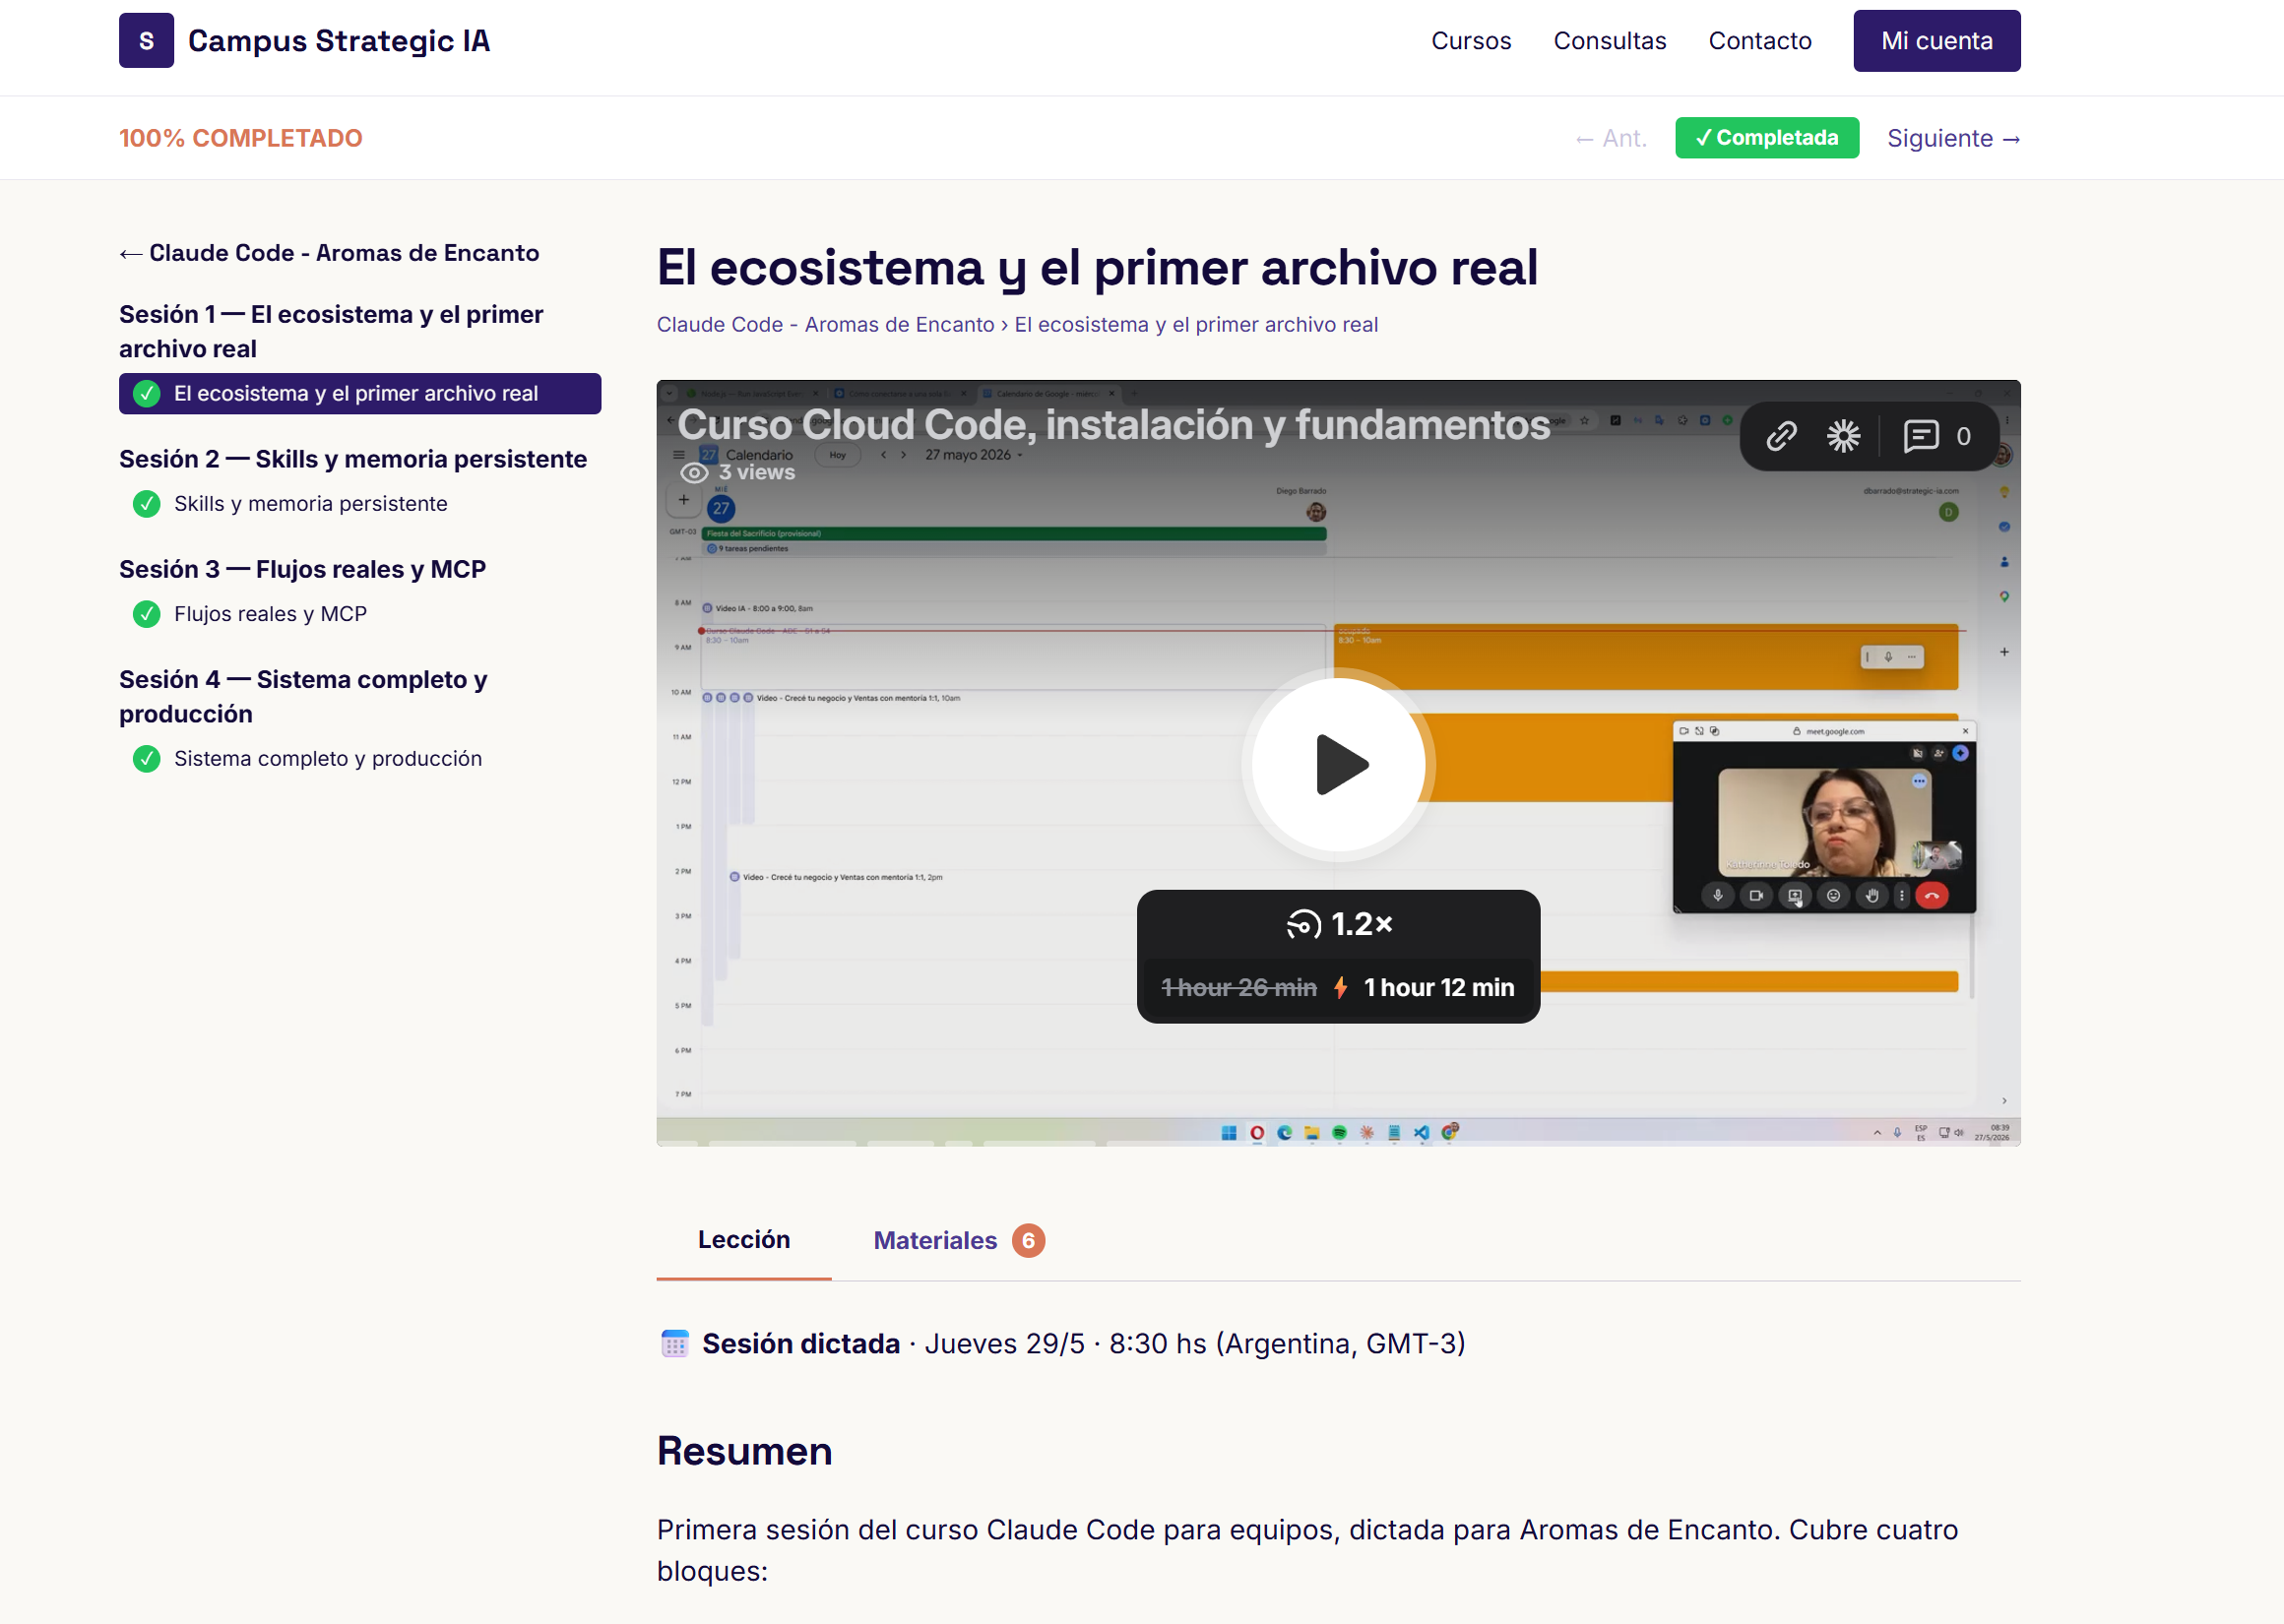2284x1624 pixels.
Task: Click the Resumen heading
Action: click(x=745, y=1451)
